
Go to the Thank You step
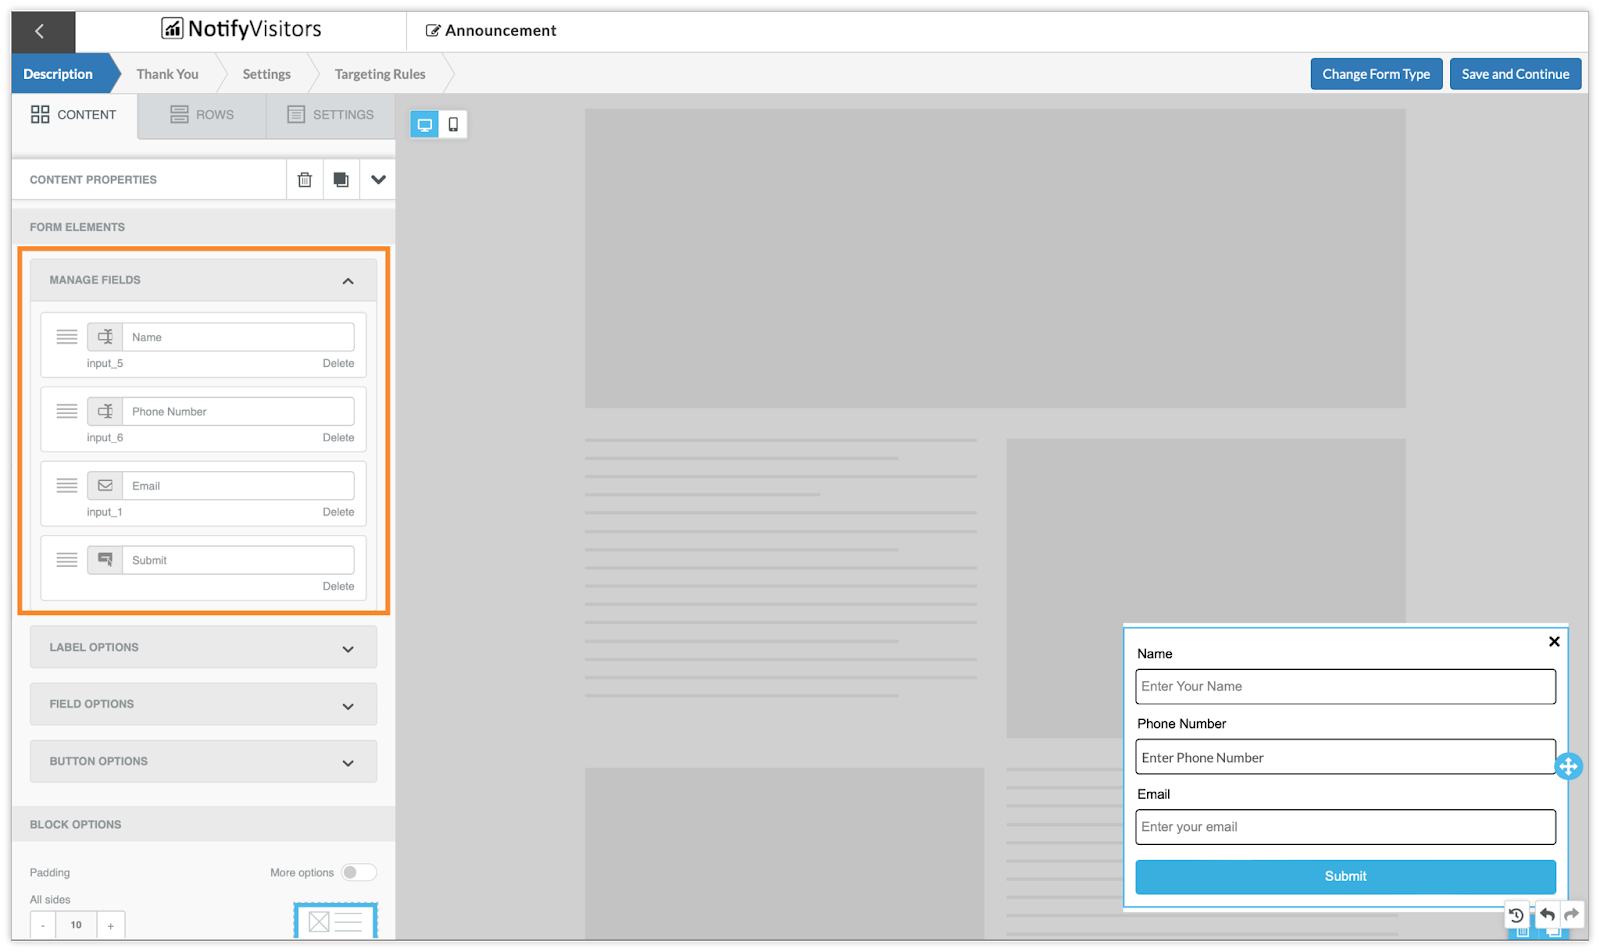[167, 74]
